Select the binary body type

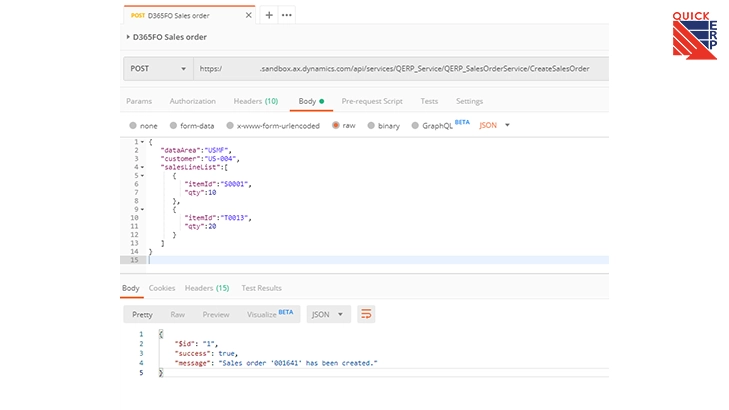point(371,126)
